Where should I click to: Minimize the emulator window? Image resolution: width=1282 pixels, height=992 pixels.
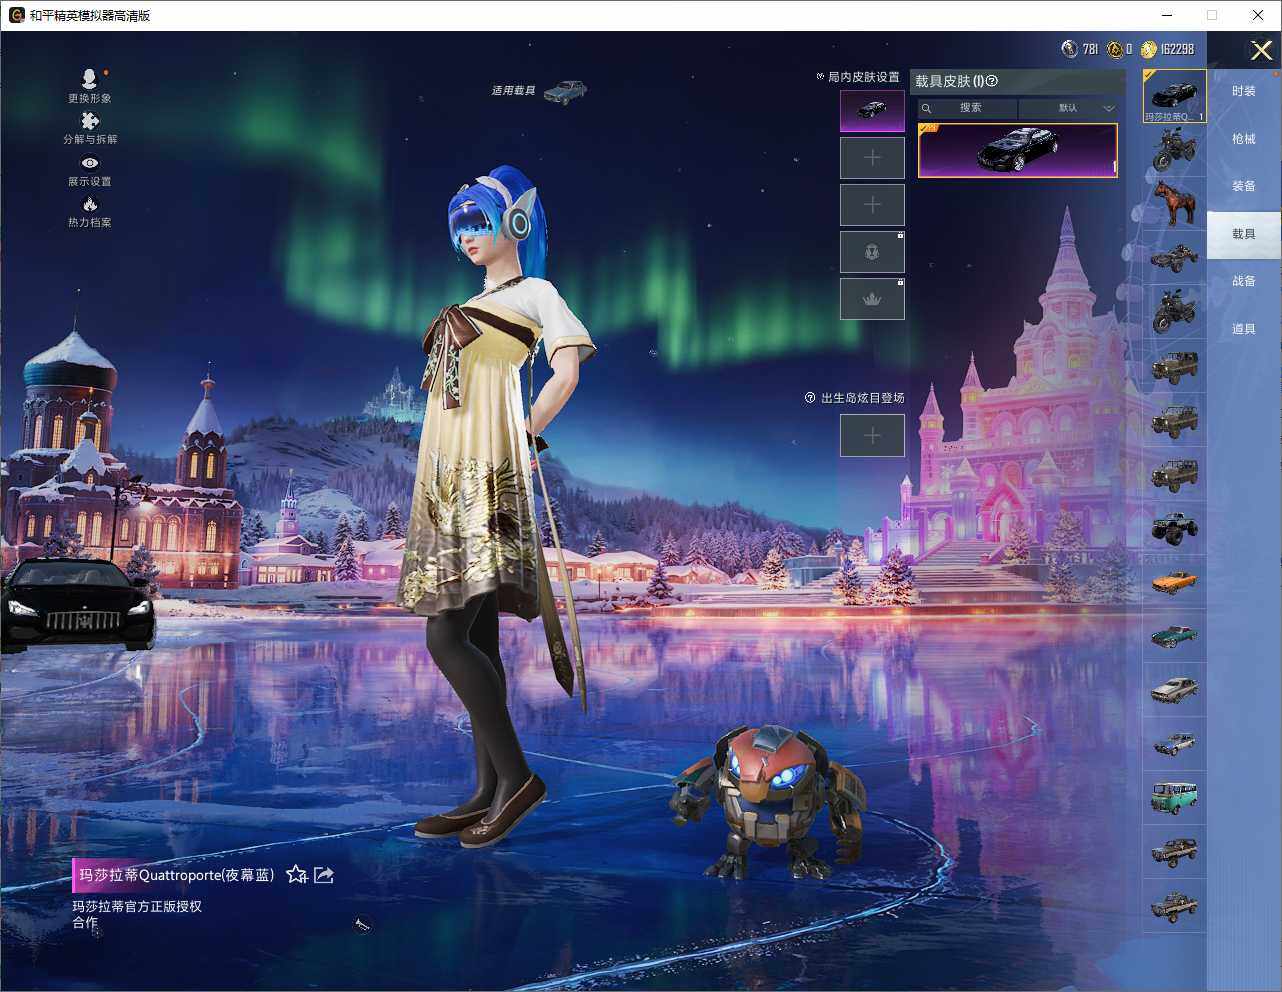coord(1167,15)
